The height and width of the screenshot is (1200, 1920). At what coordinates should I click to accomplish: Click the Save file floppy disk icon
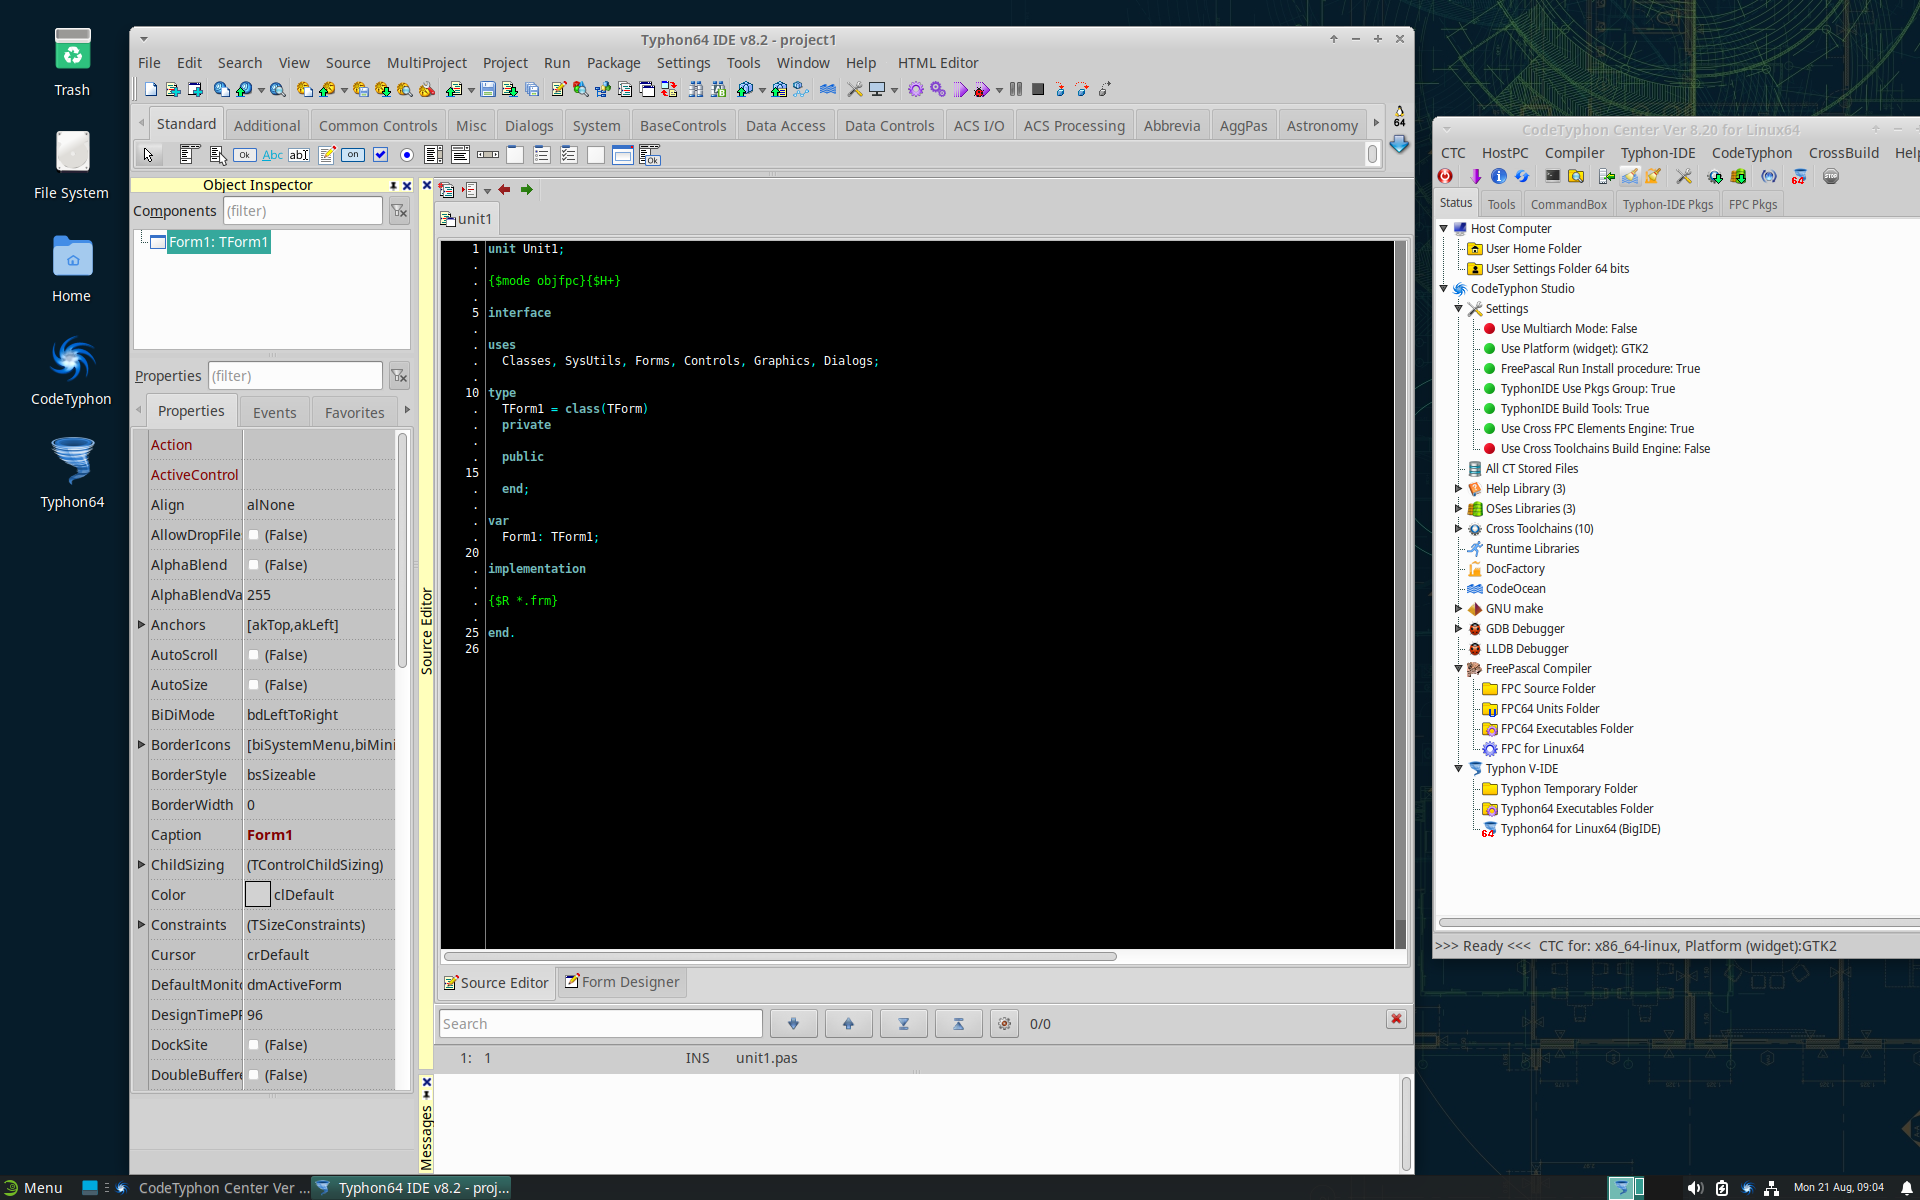click(x=487, y=90)
